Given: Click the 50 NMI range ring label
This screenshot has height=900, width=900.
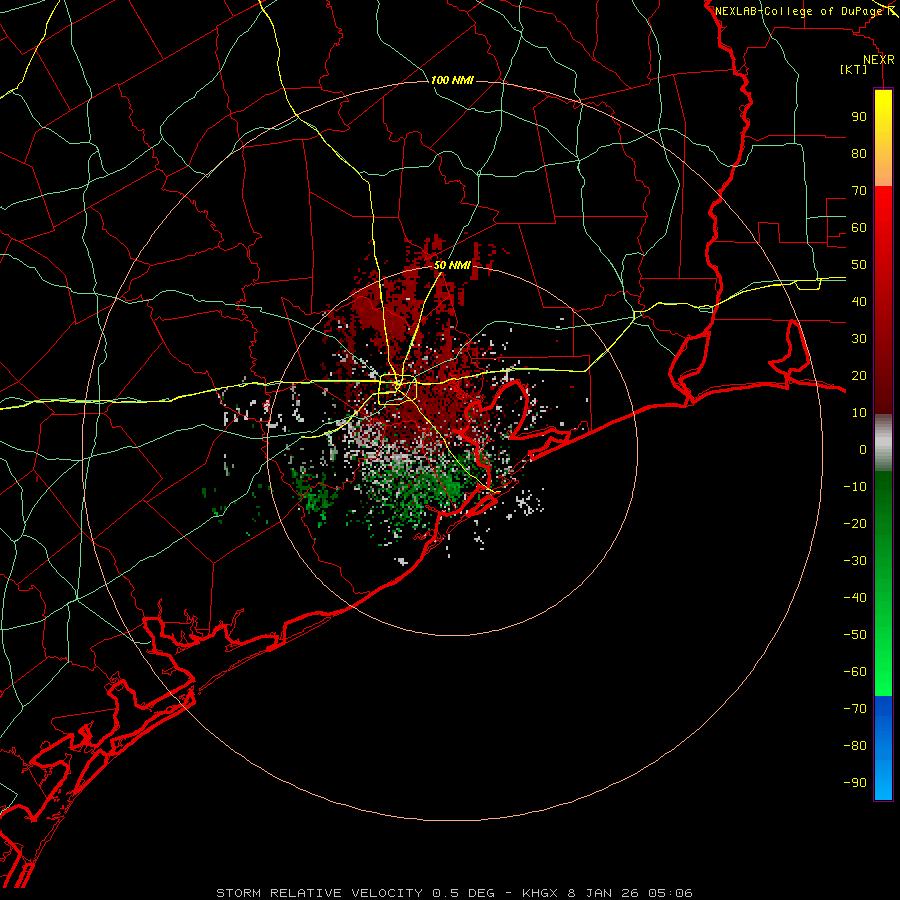Looking at the screenshot, I should (452, 265).
